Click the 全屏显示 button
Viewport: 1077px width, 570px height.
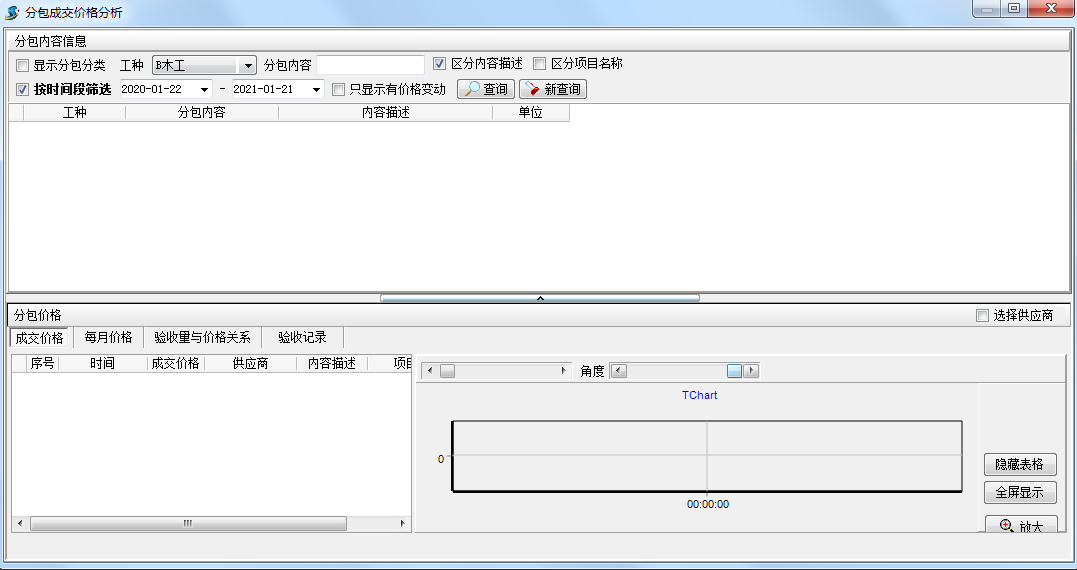tap(1019, 493)
